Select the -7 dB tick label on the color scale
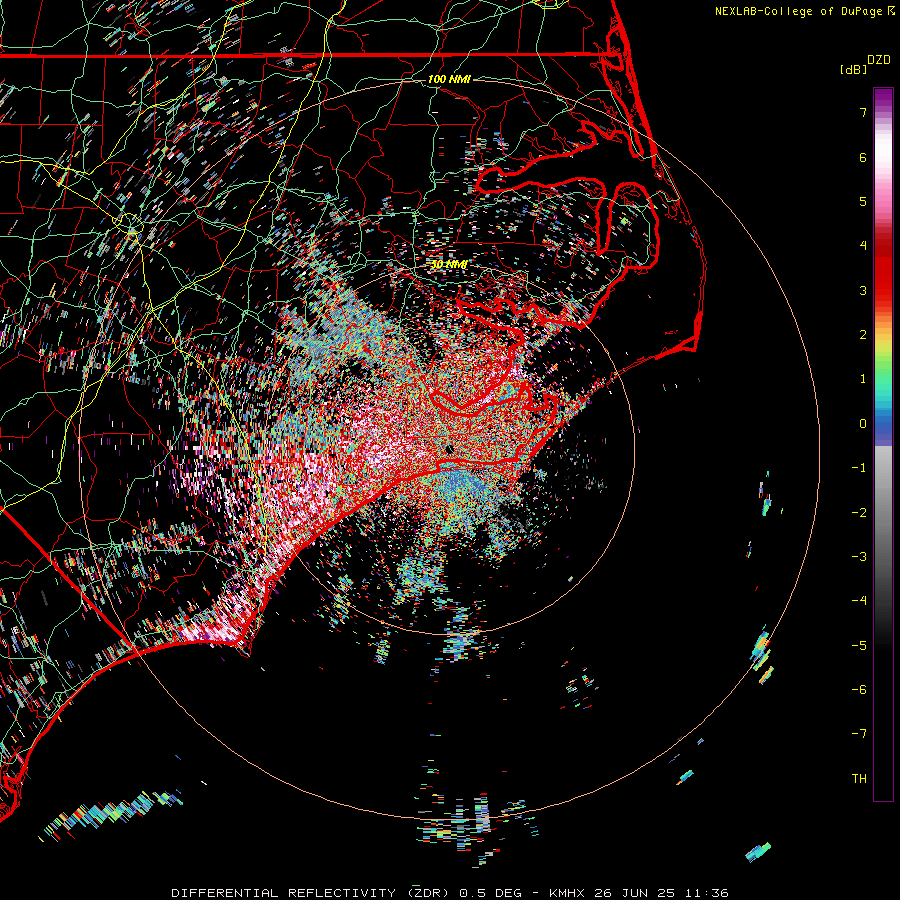This screenshot has width=900, height=900. point(859,734)
